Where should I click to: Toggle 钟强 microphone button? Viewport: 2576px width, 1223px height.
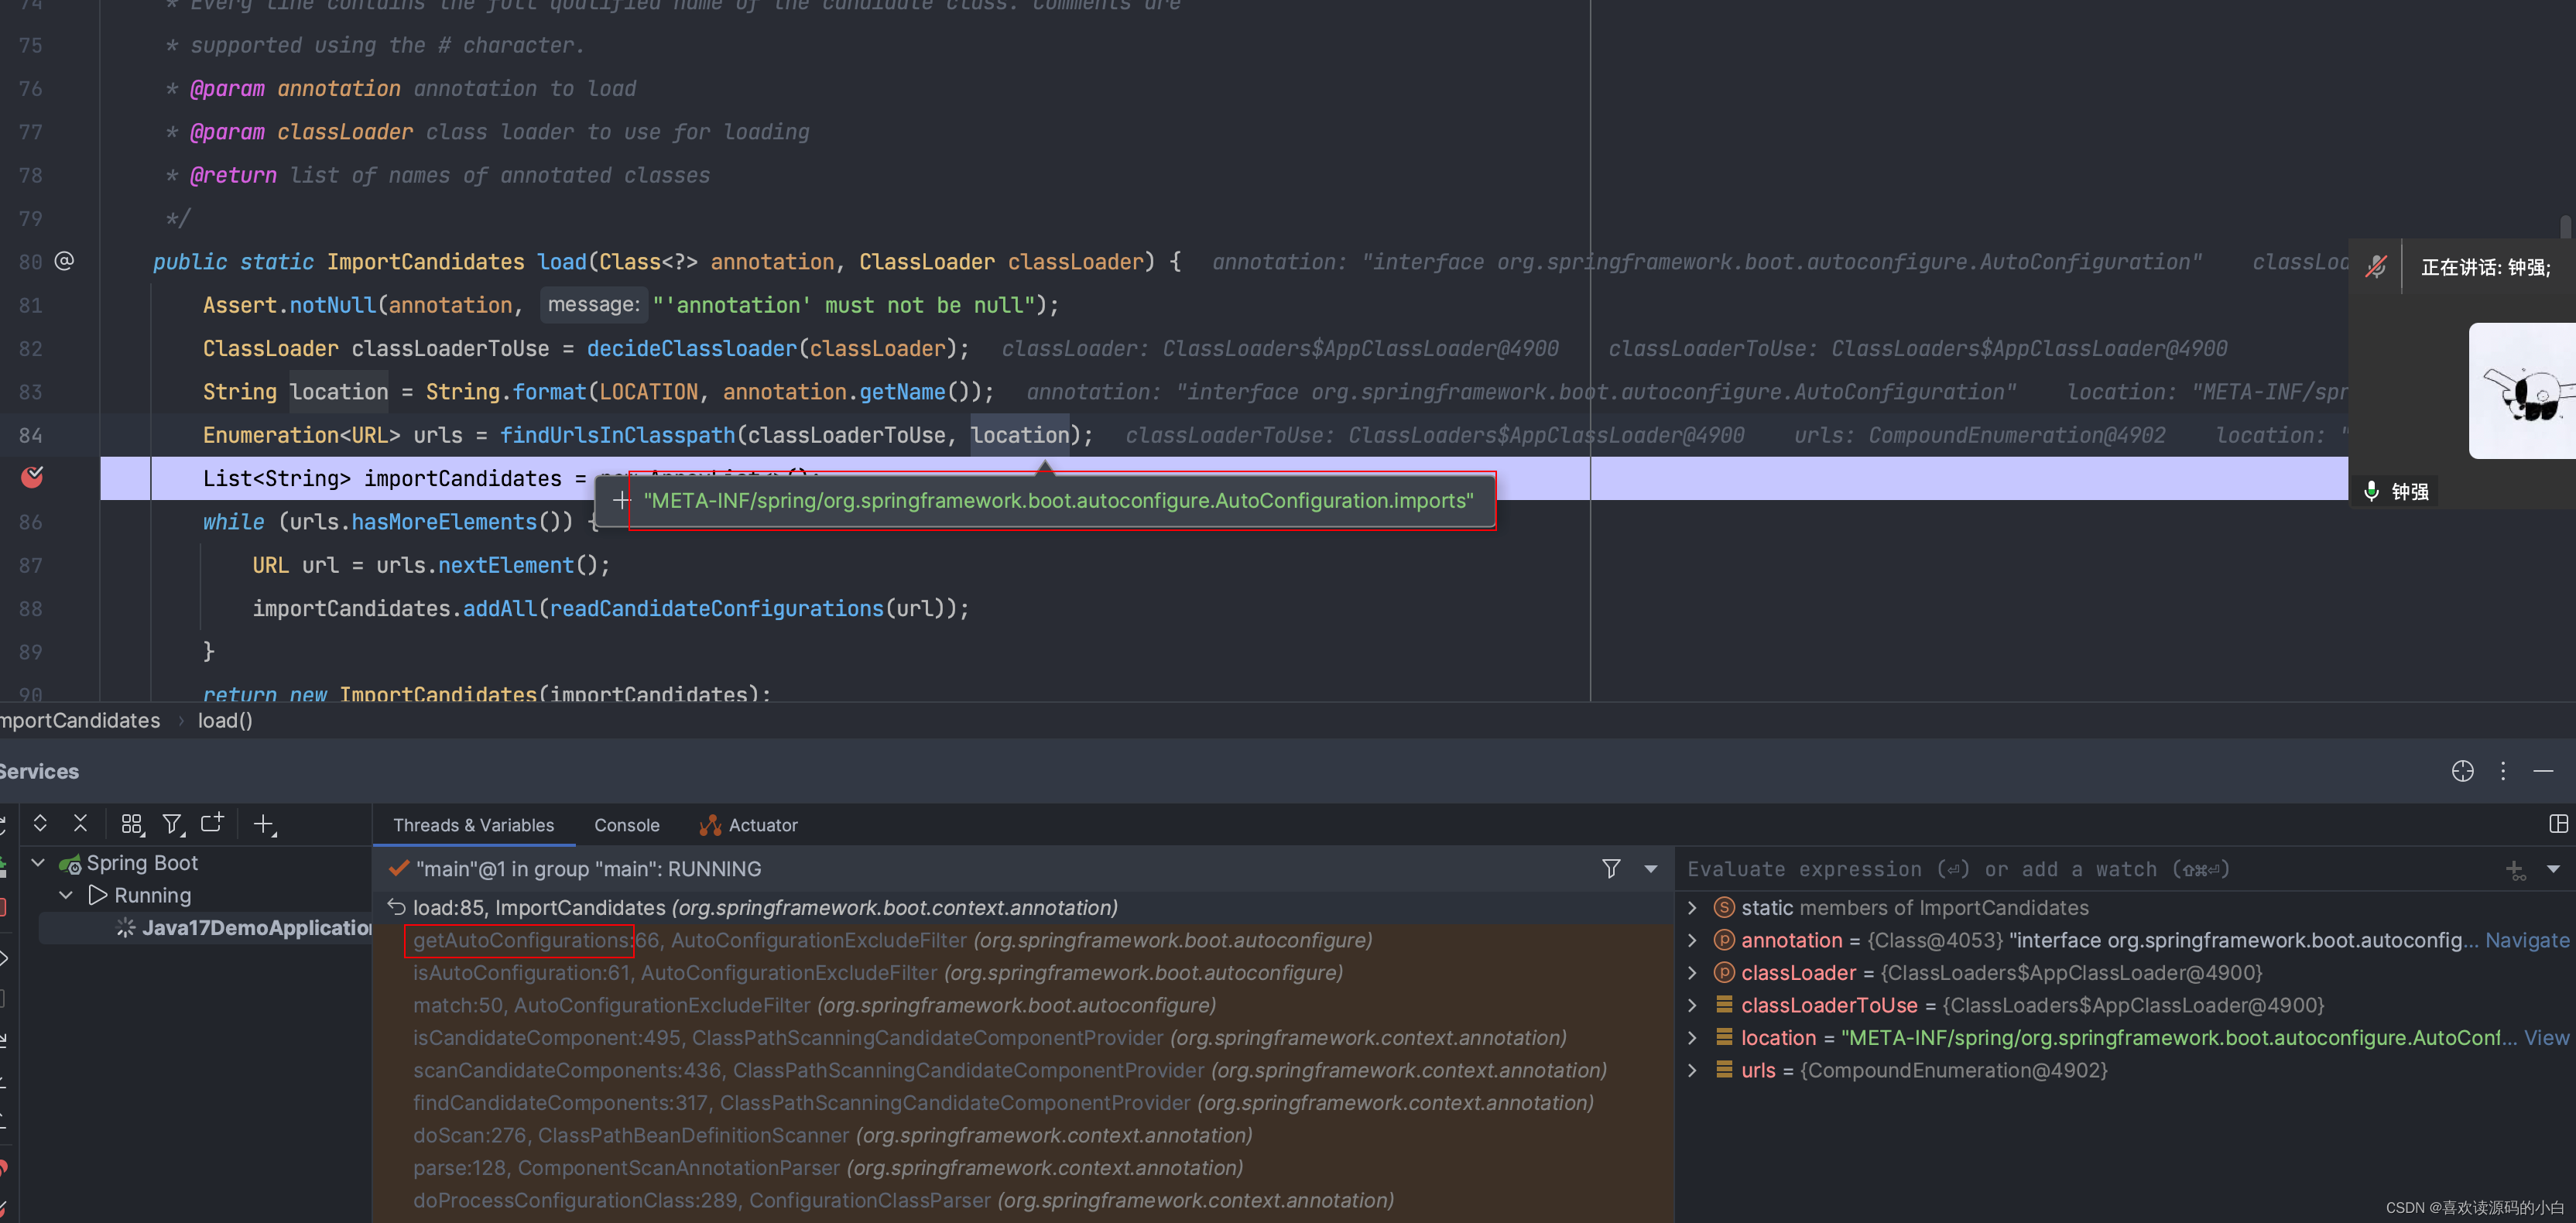[2370, 491]
